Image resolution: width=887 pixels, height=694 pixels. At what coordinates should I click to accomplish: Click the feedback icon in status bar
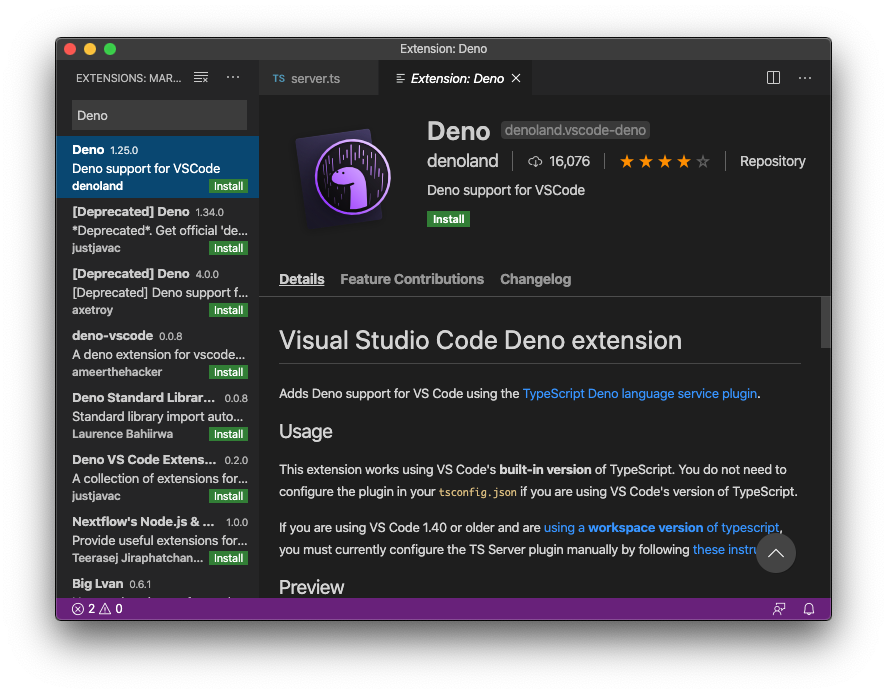pos(779,609)
